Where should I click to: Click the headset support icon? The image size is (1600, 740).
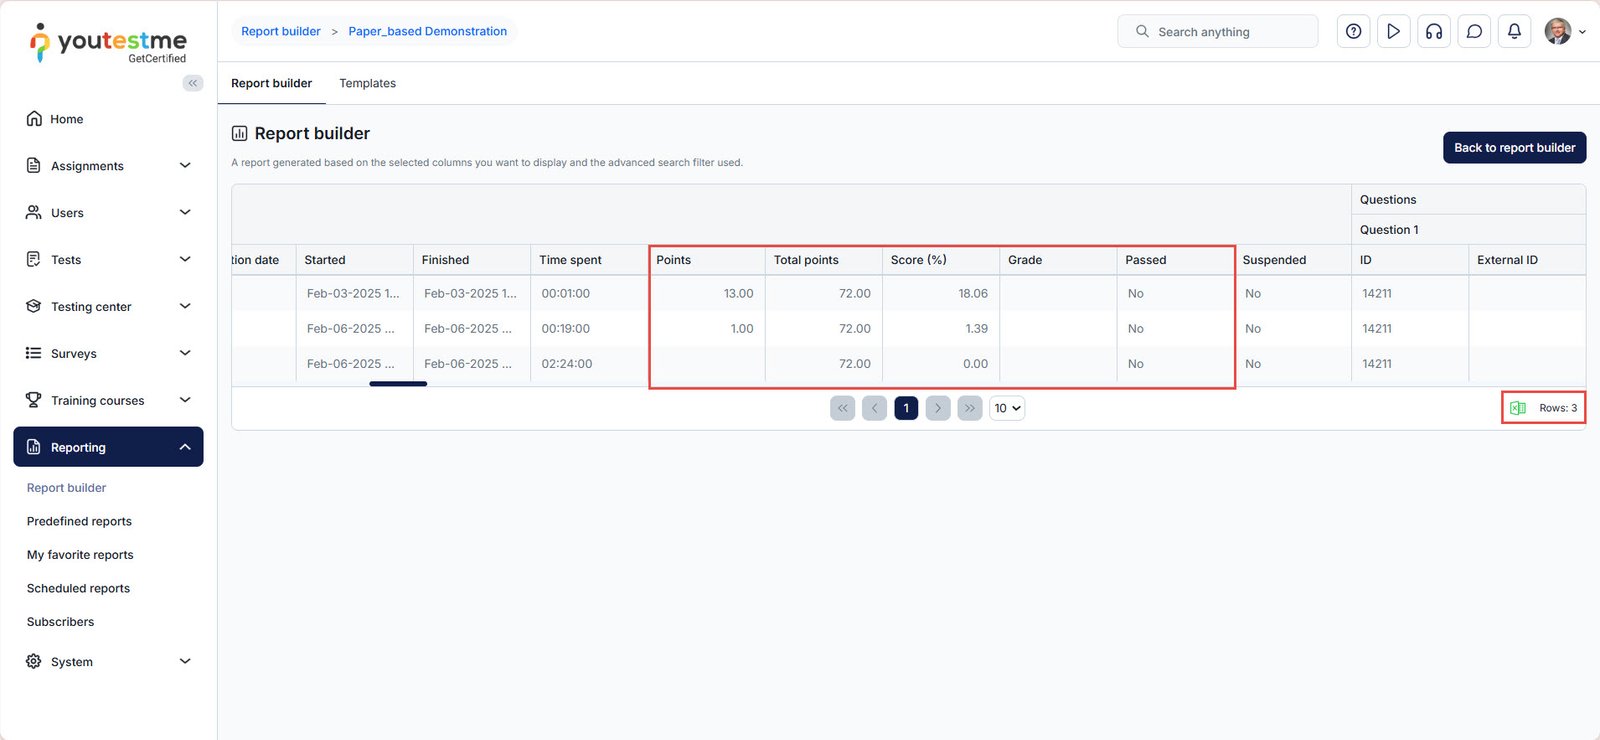(1434, 32)
